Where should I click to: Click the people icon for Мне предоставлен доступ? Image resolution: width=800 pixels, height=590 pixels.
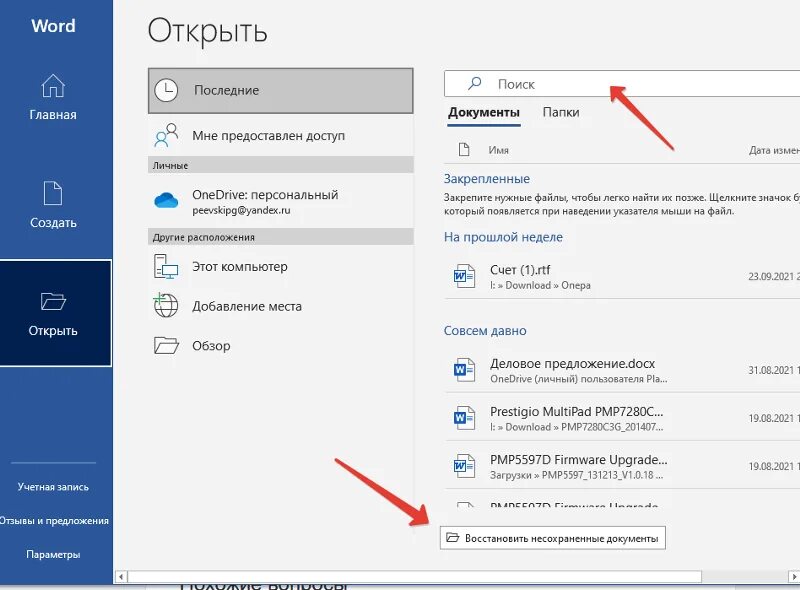[166, 136]
